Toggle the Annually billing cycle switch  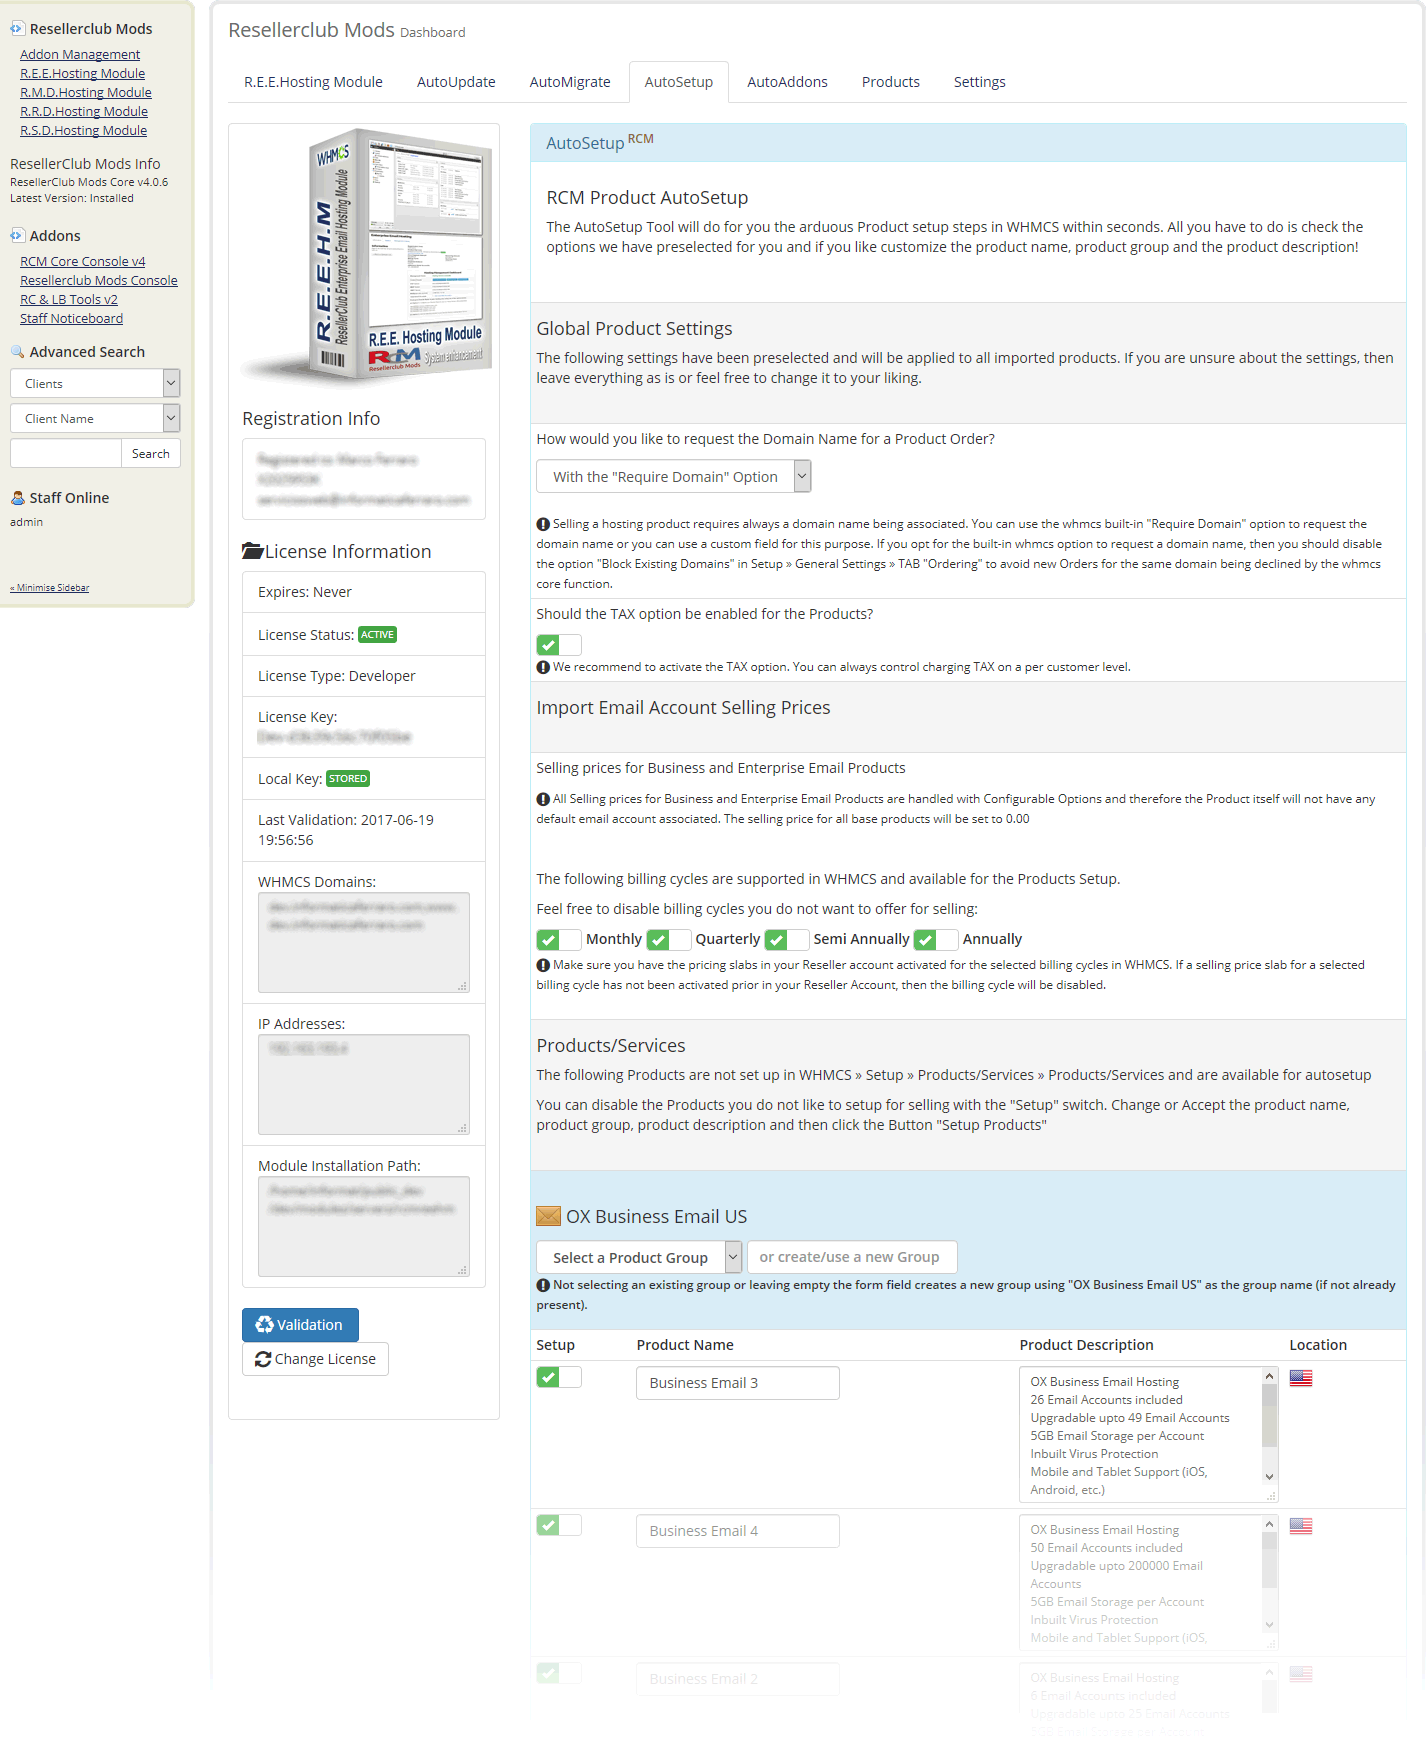[936, 939]
